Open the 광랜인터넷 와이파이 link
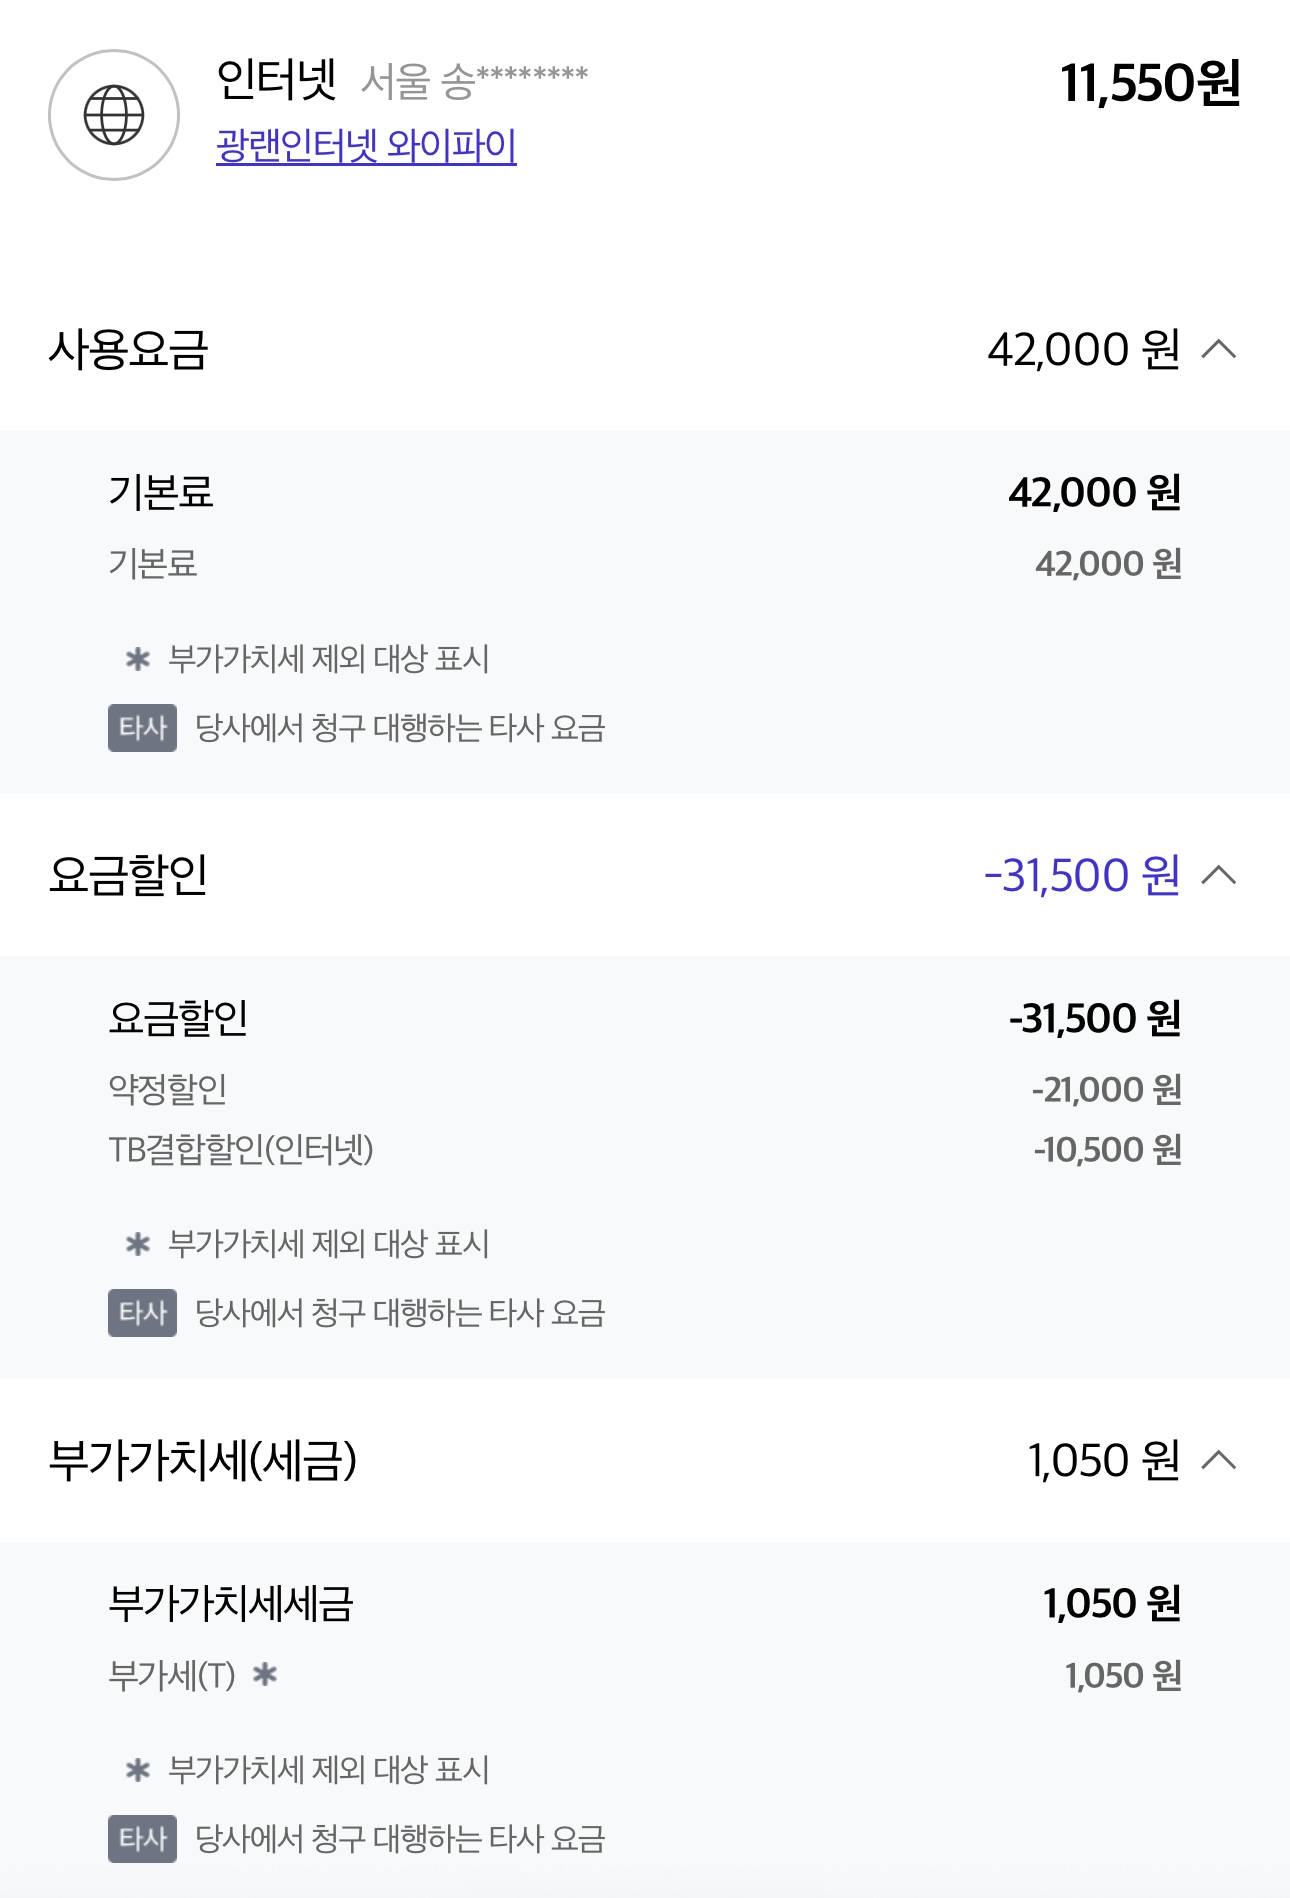This screenshot has width=1290, height=1898. (x=366, y=146)
